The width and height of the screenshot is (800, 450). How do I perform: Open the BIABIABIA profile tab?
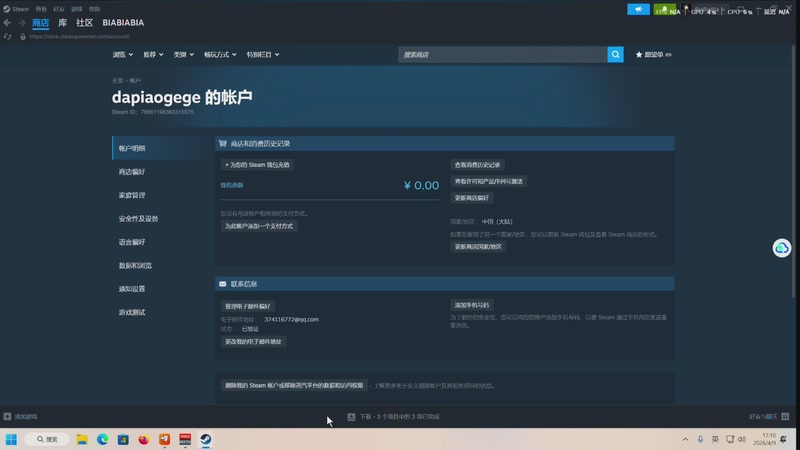[123, 22]
